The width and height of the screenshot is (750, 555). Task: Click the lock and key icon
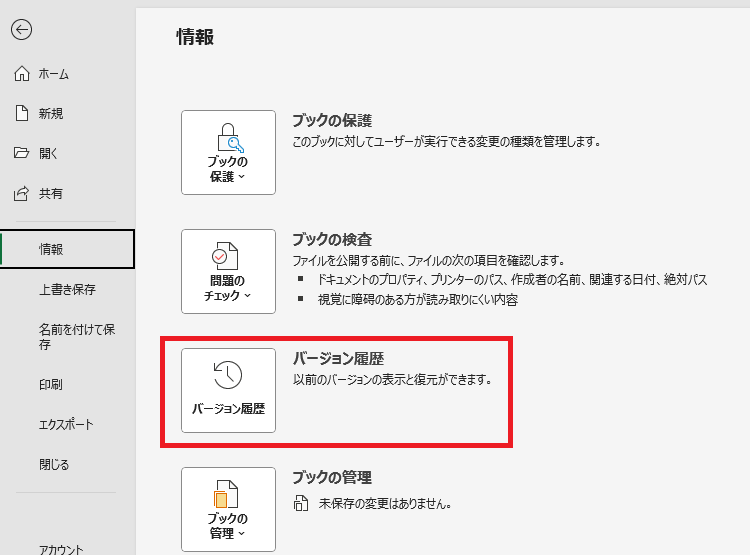(x=228, y=136)
